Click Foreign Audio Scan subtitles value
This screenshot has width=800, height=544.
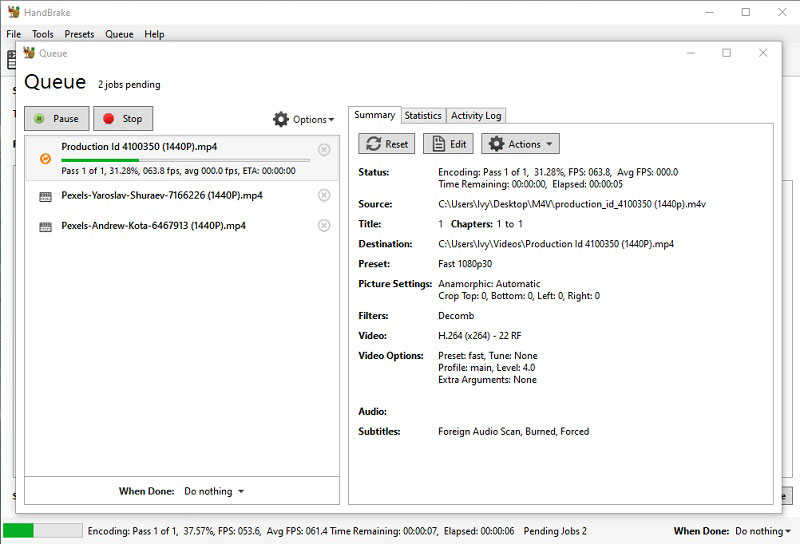(513, 432)
